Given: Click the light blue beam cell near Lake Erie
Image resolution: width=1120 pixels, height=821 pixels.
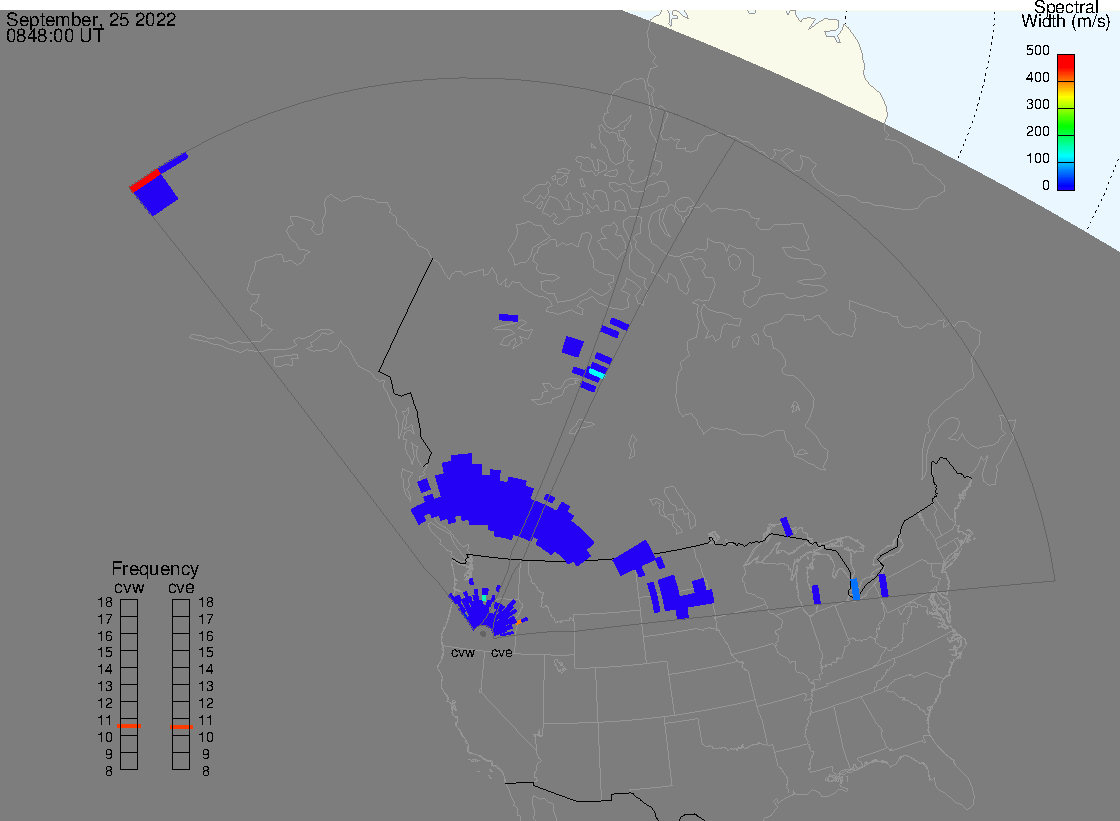Looking at the screenshot, I should tap(854, 589).
